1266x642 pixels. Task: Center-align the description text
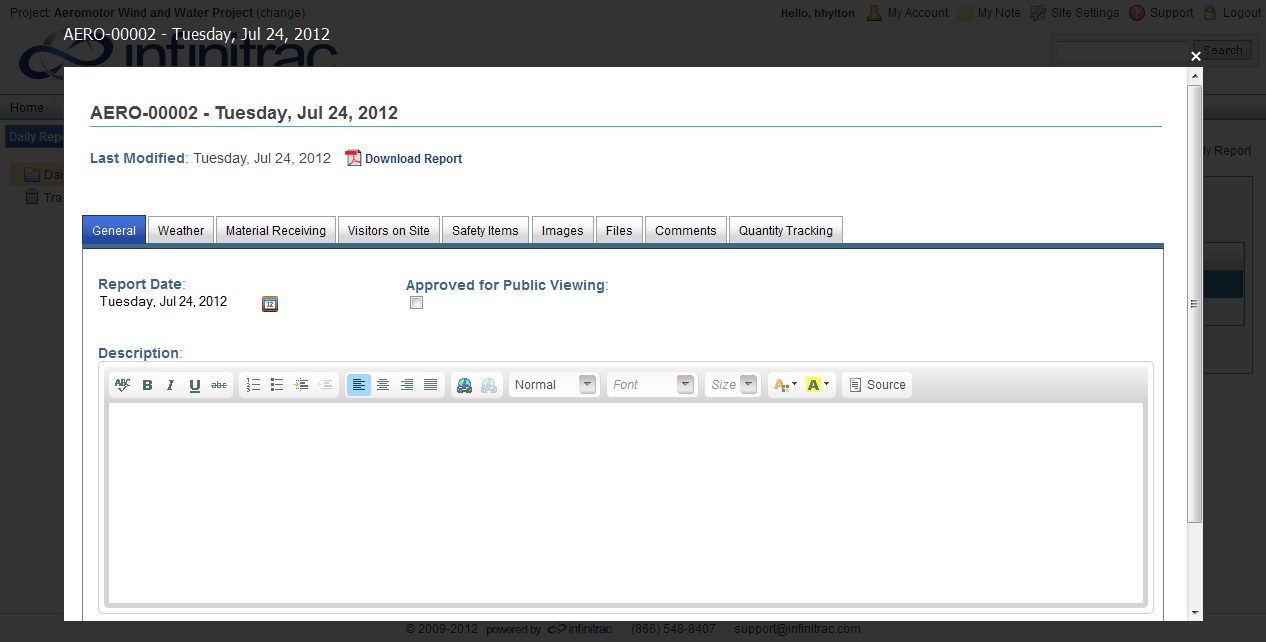pos(383,385)
